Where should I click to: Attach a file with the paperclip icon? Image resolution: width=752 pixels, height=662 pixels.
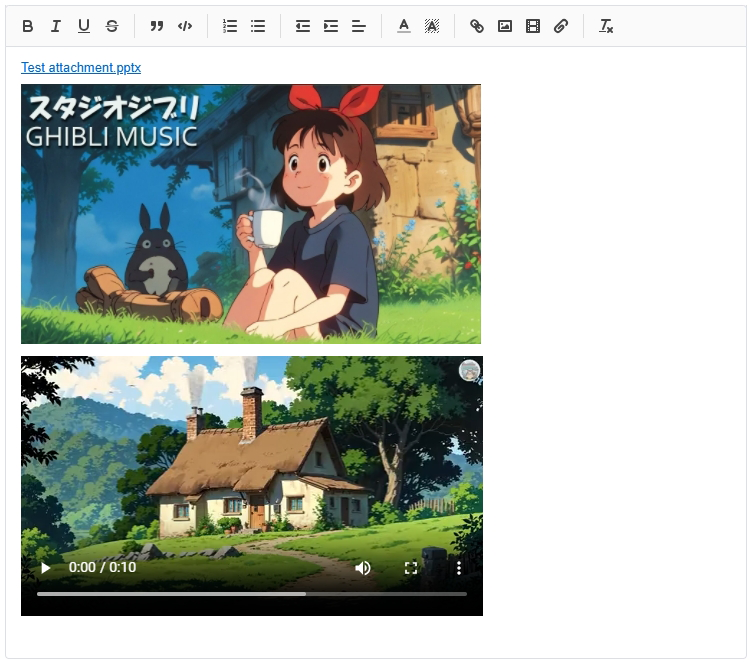[x=561, y=26]
